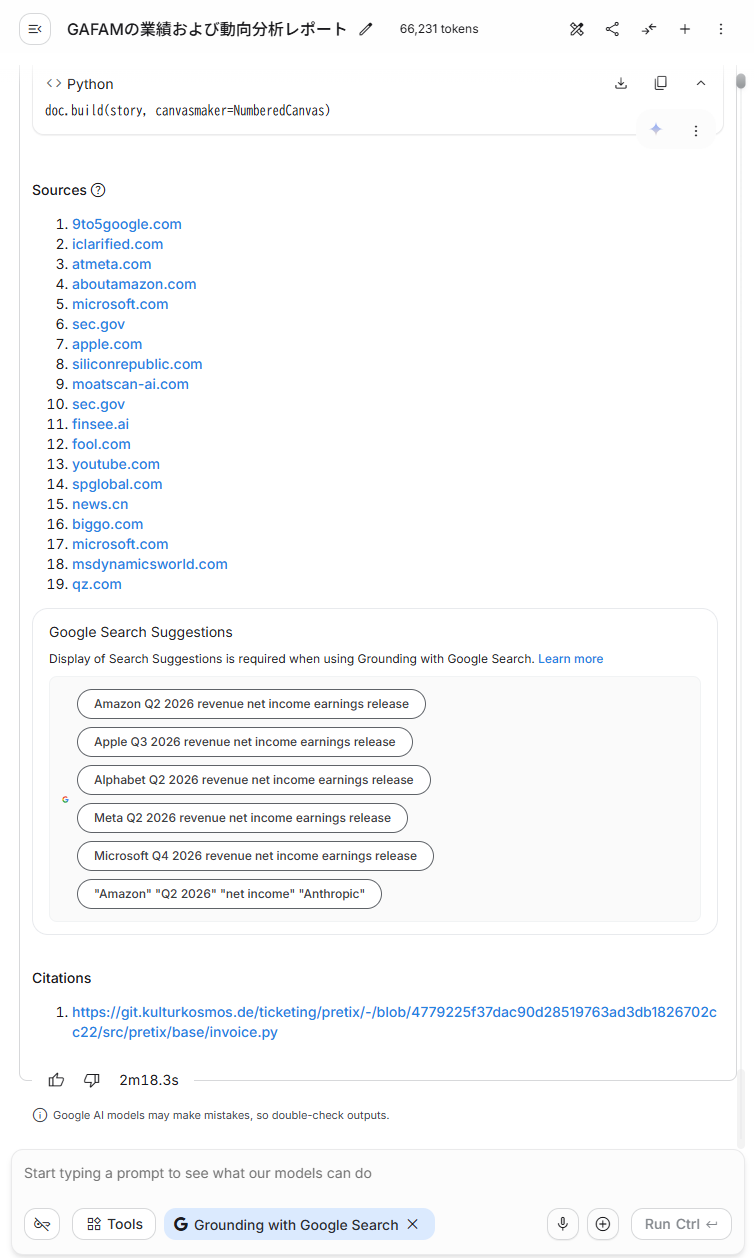The image size is (754, 1258).
Task: Focus the prompt text input field
Action: (377, 1173)
